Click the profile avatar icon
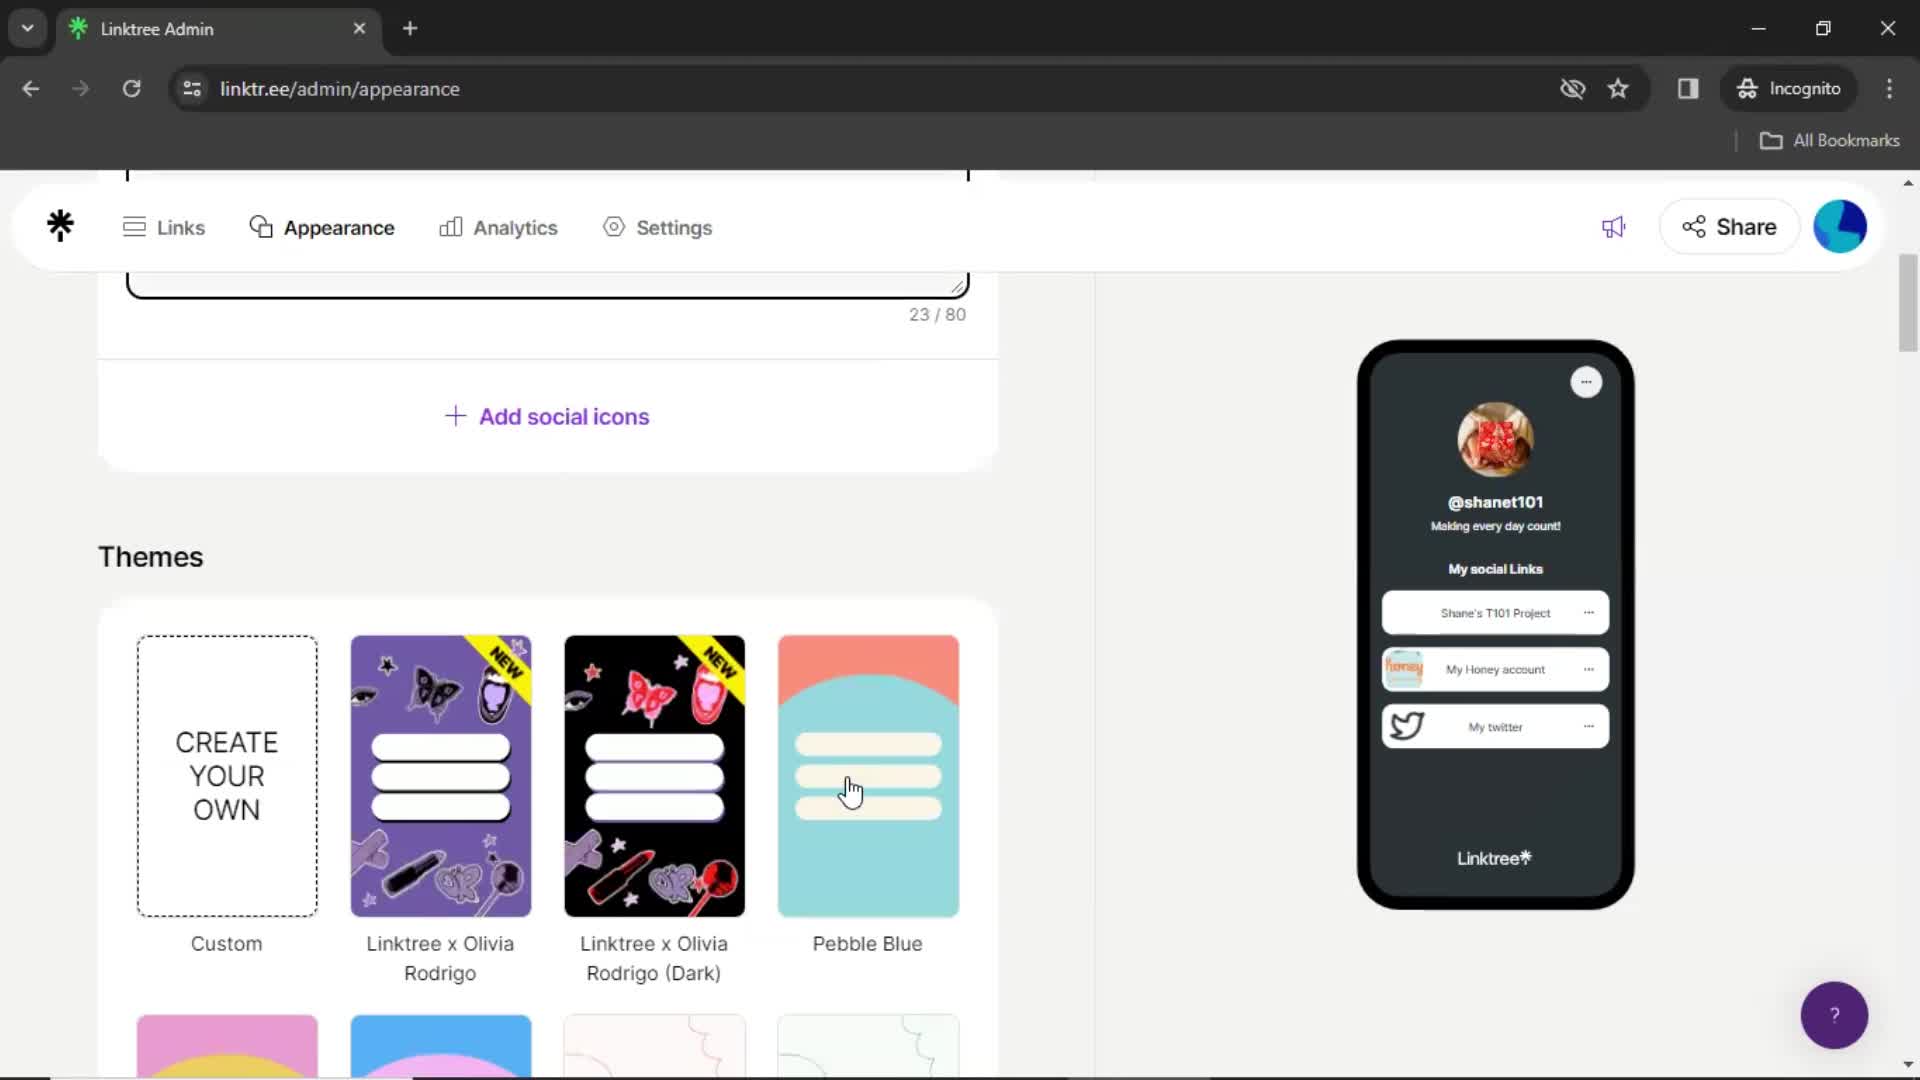This screenshot has height=1080, width=1920. point(1840,225)
